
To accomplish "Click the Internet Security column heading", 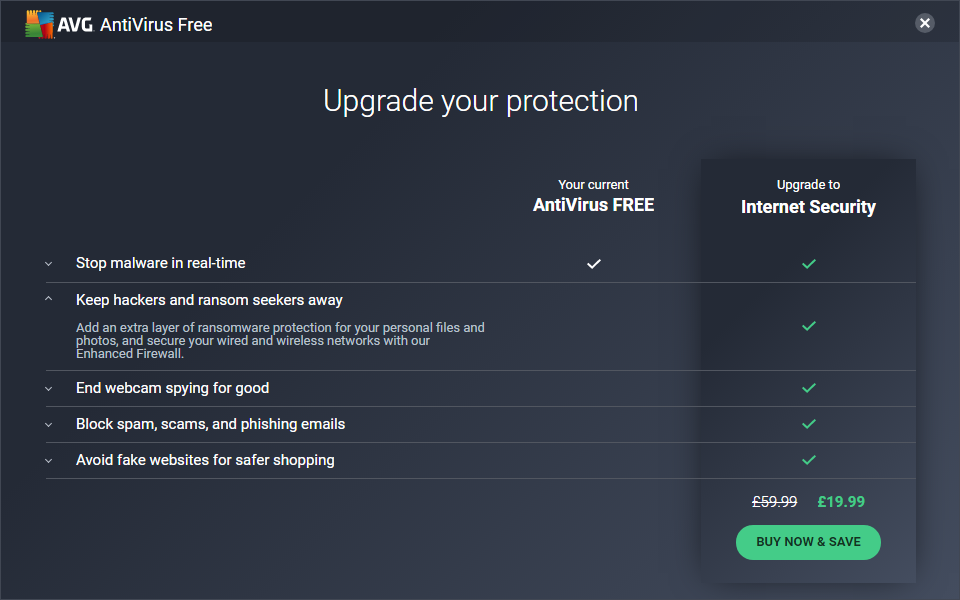I will [x=808, y=207].
